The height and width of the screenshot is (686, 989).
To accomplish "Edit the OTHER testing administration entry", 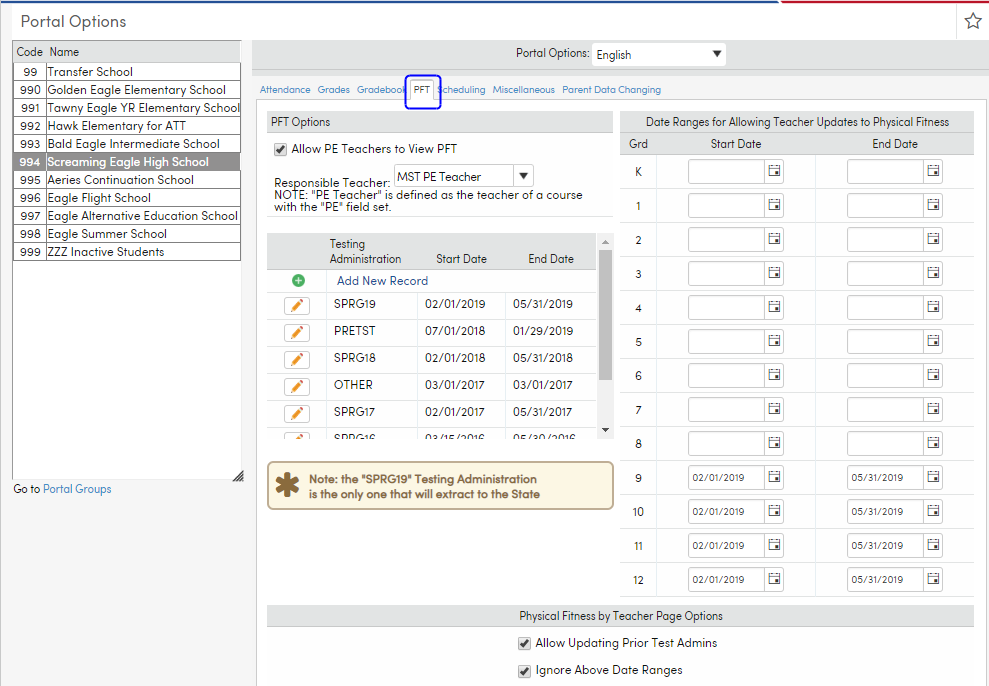I will click(297, 384).
